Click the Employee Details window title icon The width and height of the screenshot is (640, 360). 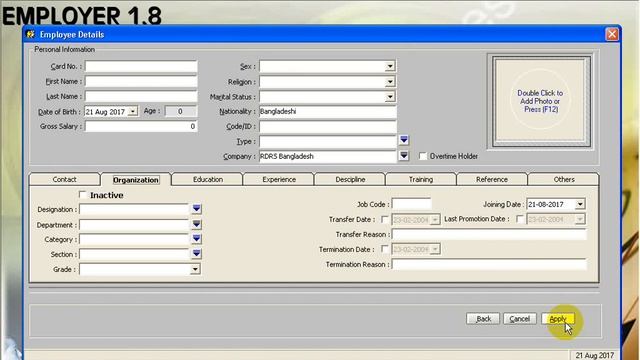click(31, 34)
